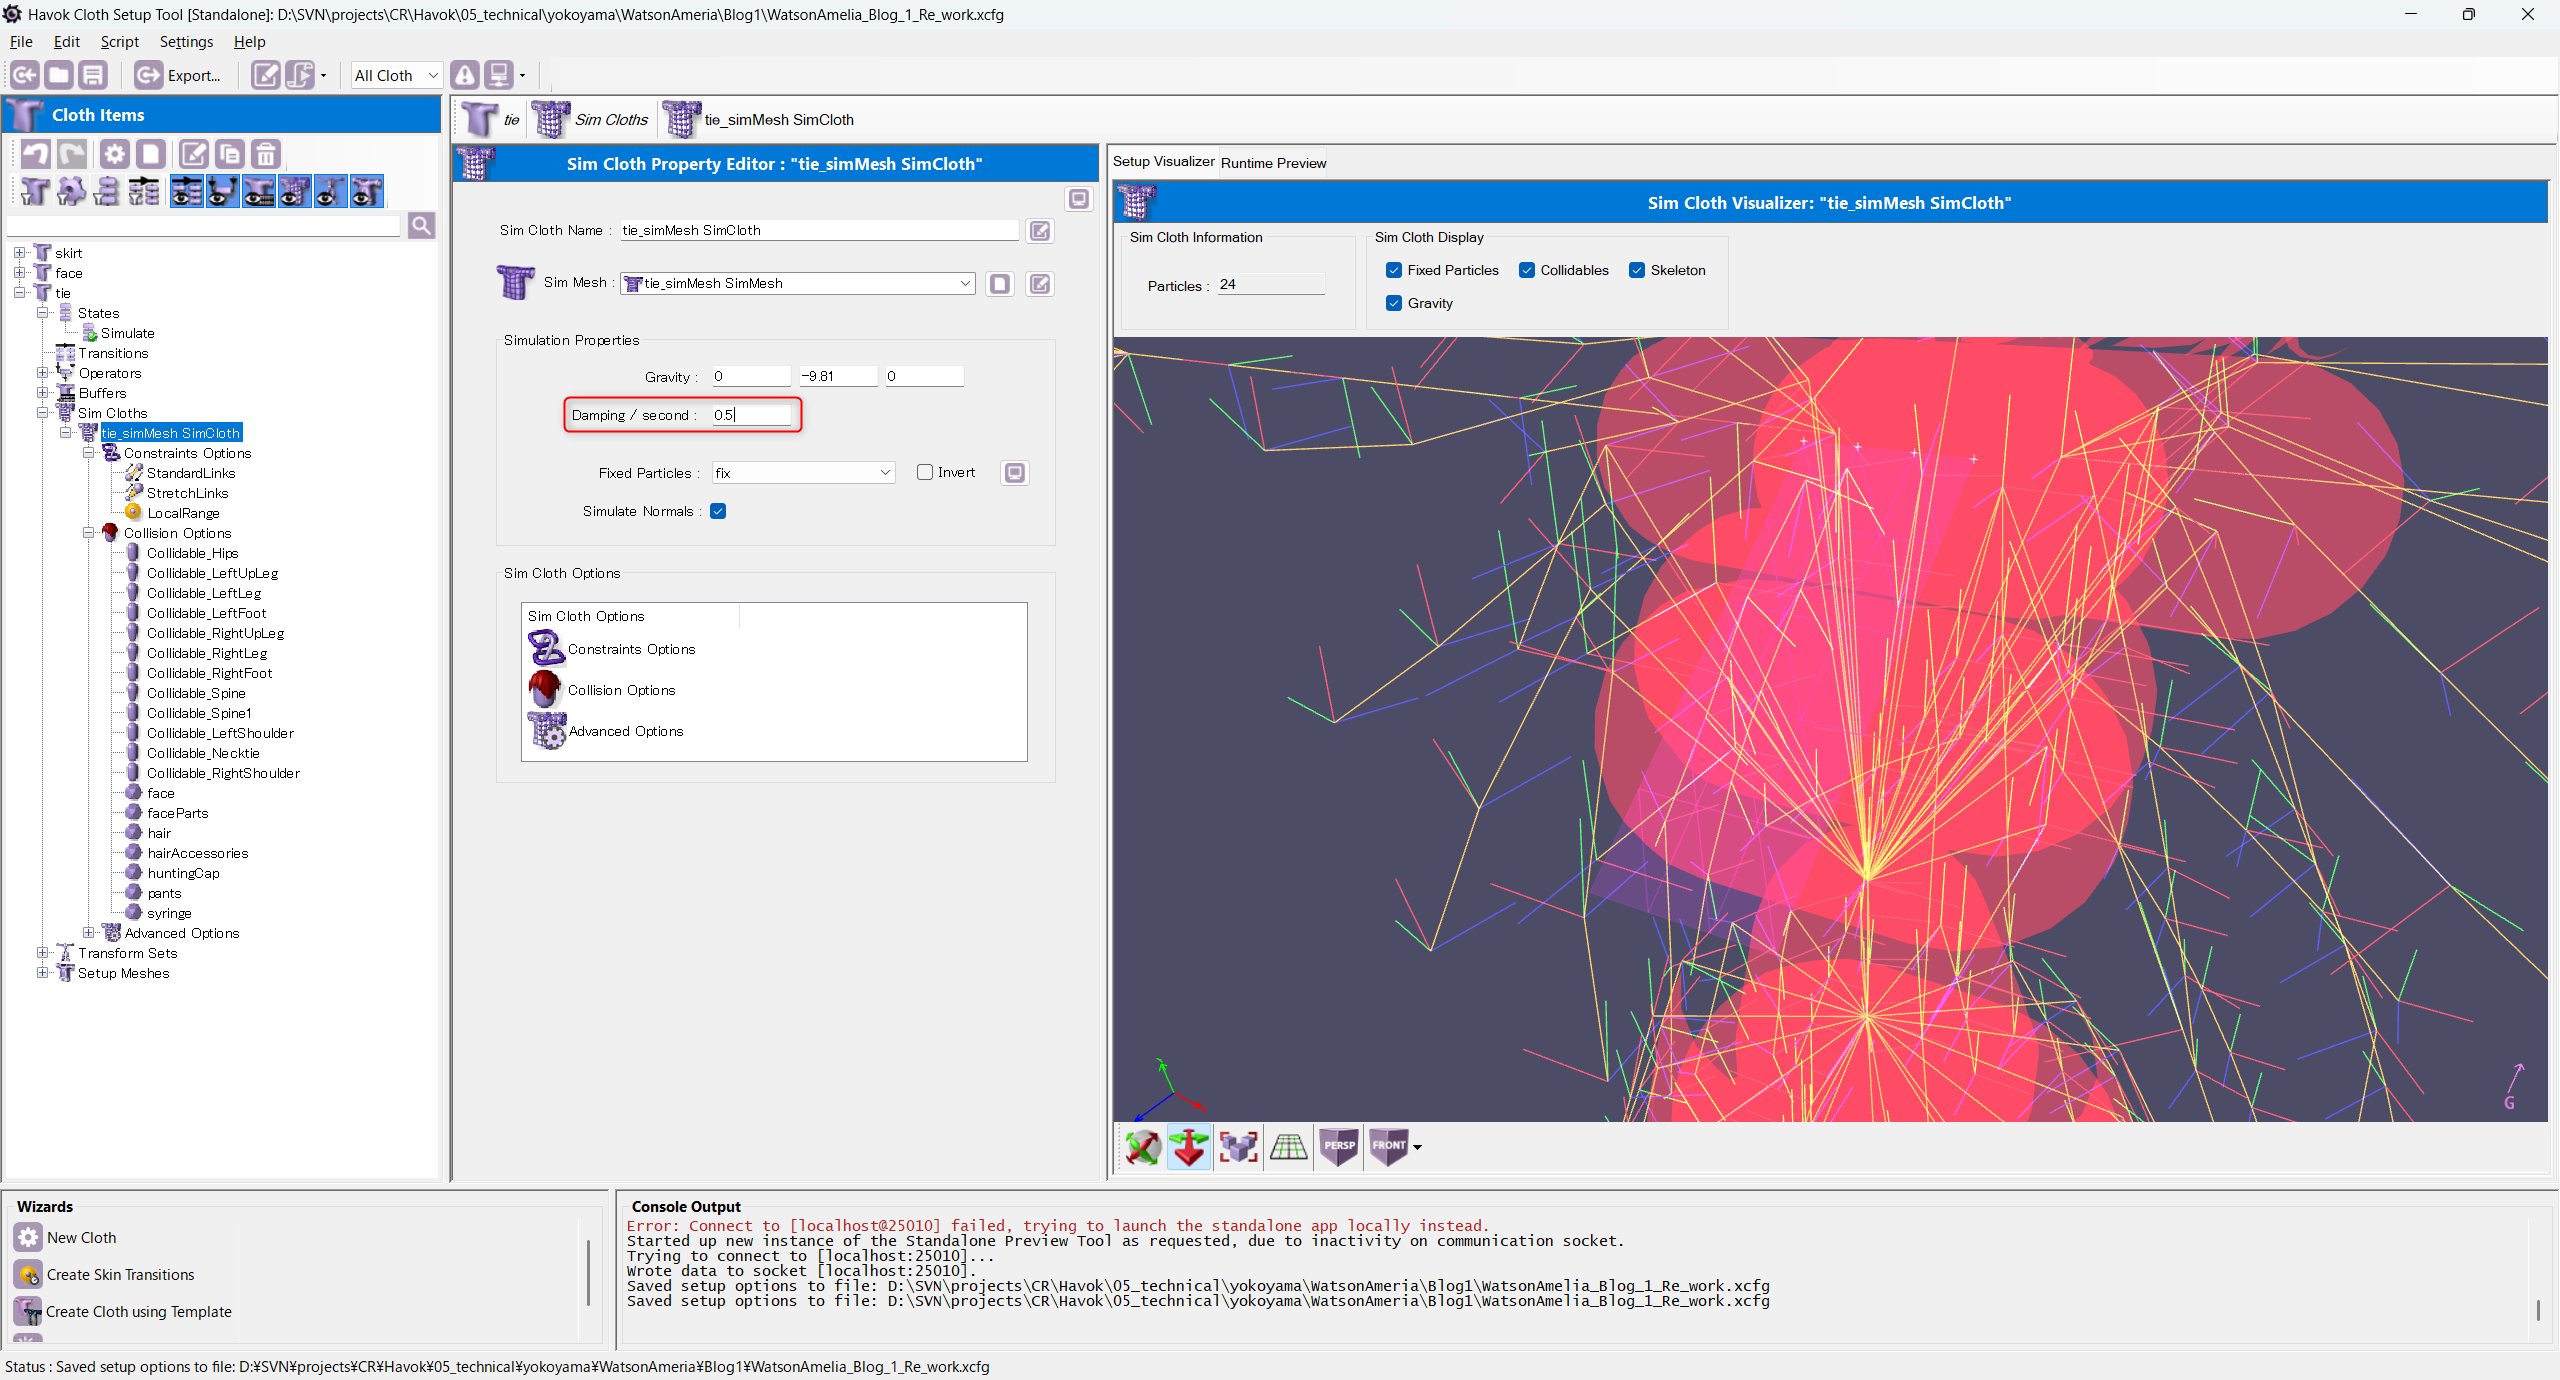The height and width of the screenshot is (1380, 2560).
Task: Click the gear icon in Cloth Items toolbar
Action: click(x=115, y=154)
